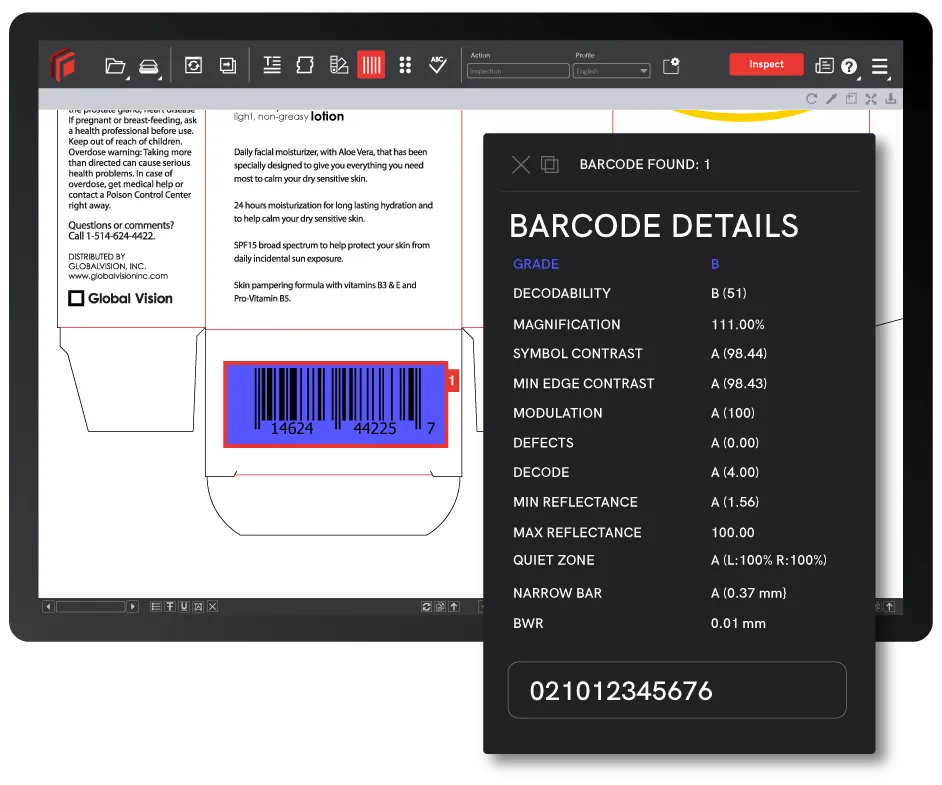
Task: Click the decoded value 021012345676 field
Action: 677,690
